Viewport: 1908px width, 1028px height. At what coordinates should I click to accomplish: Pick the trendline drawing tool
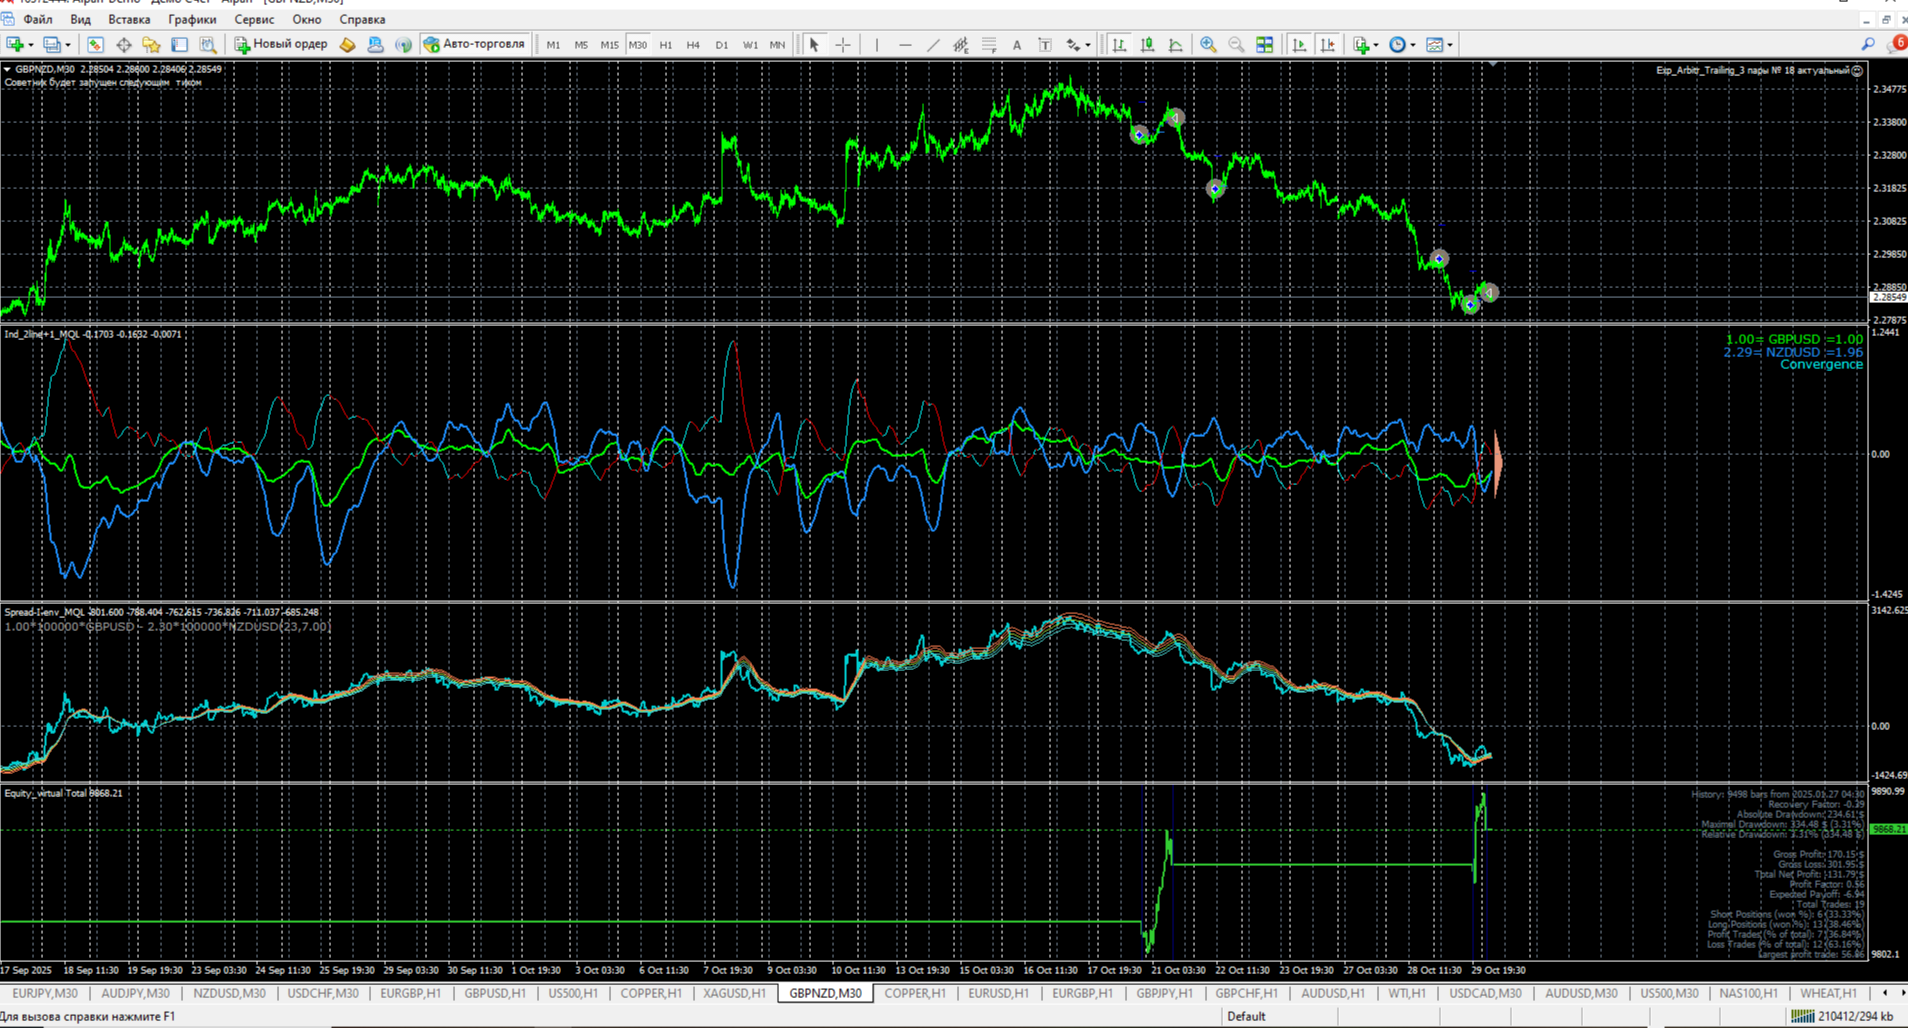(933, 45)
